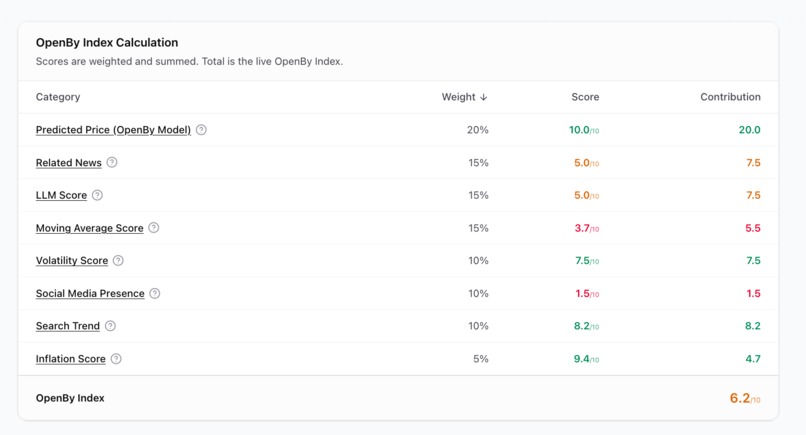Click LLM Score row's 15% weight
The width and height of the screenshot is (806, 435).
(478, 195)
